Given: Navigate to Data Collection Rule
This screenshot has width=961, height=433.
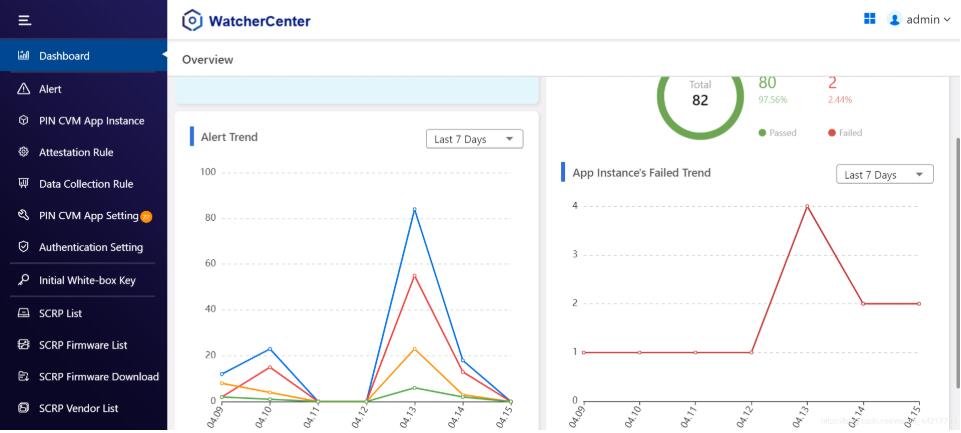Looking at the screenshot, I should coord(85,184).
